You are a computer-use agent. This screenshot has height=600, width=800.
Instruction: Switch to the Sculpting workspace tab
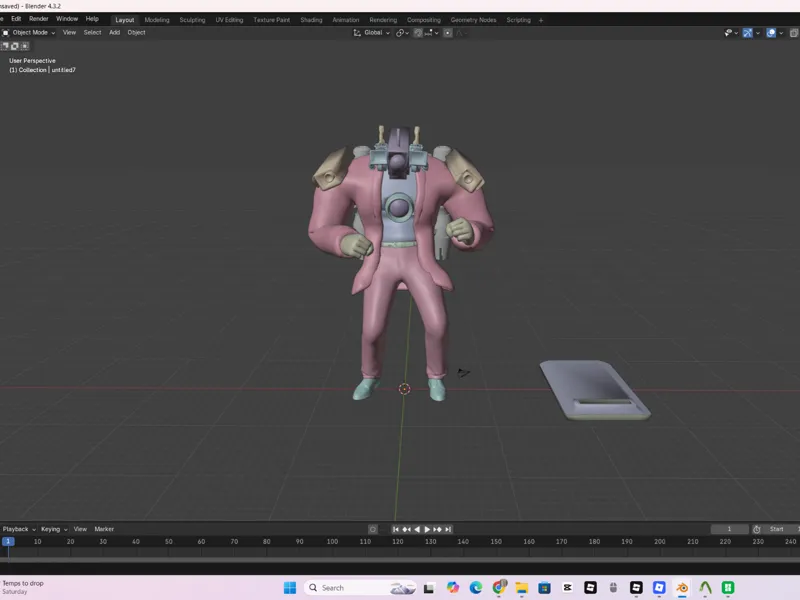[192, 20]
